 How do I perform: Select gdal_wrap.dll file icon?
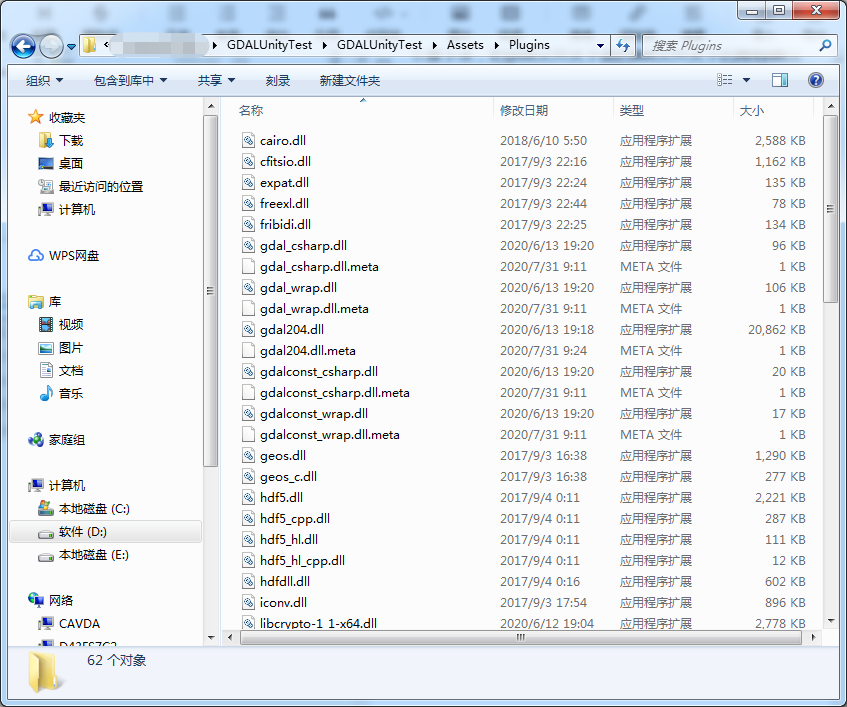click(248, 288)
